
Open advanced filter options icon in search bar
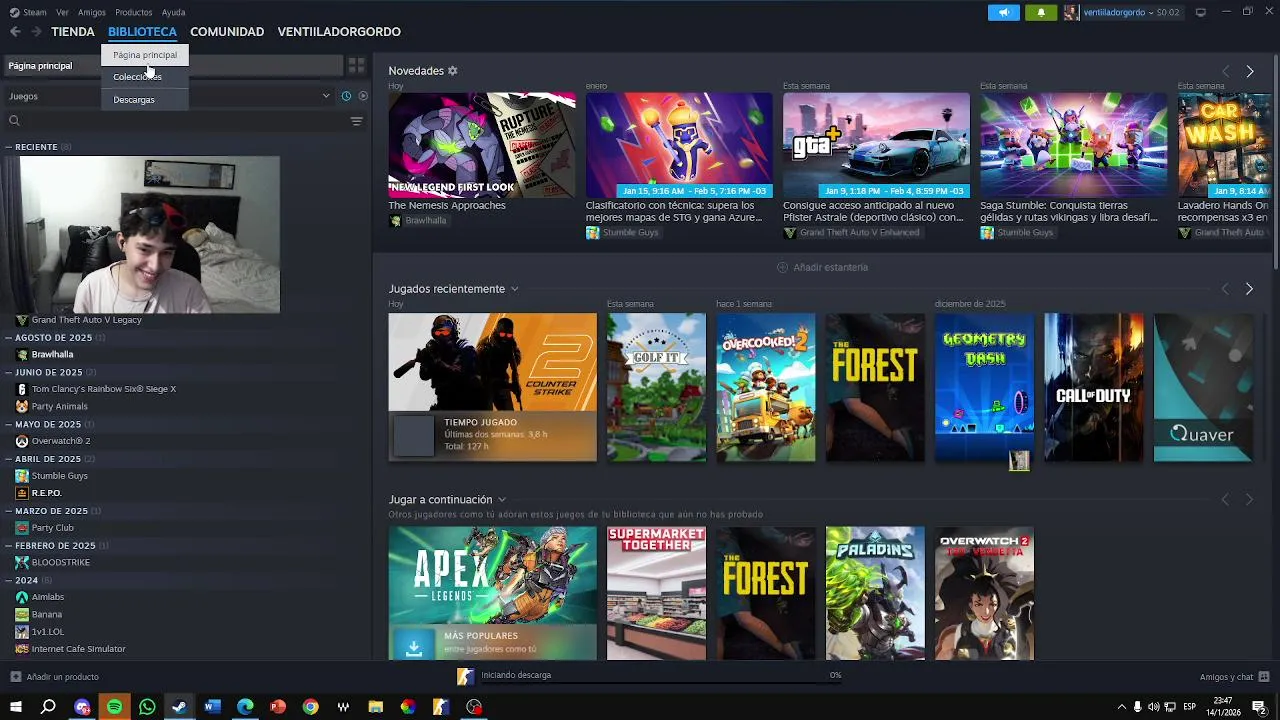[356, 121]
